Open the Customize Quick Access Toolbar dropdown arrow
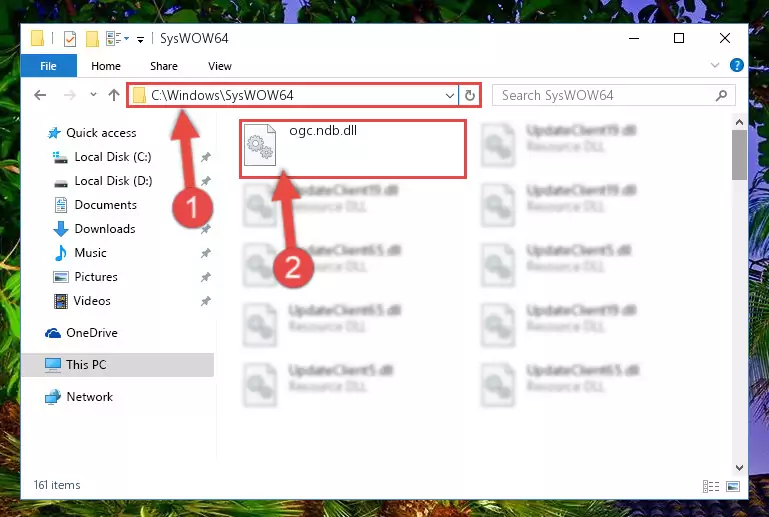 pyautogui.click(x=141, y=39)
